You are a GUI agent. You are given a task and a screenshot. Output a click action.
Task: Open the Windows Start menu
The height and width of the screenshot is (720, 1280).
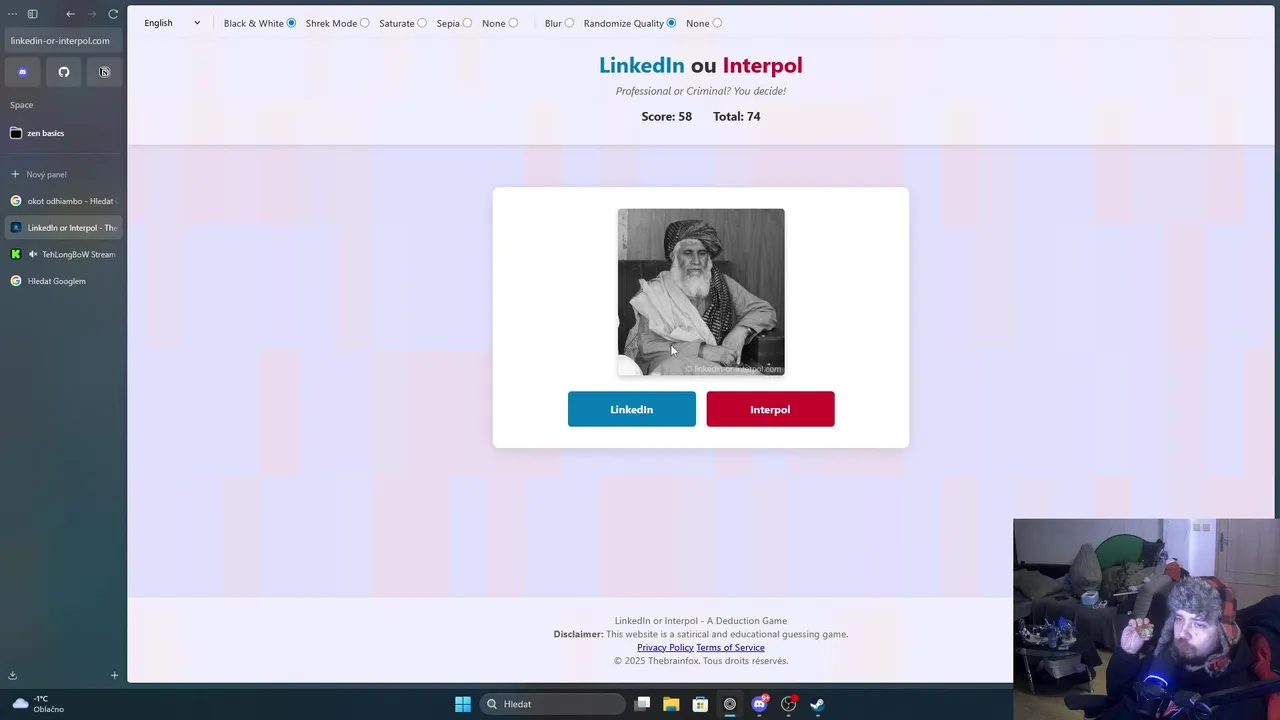(x=463, y=704)
